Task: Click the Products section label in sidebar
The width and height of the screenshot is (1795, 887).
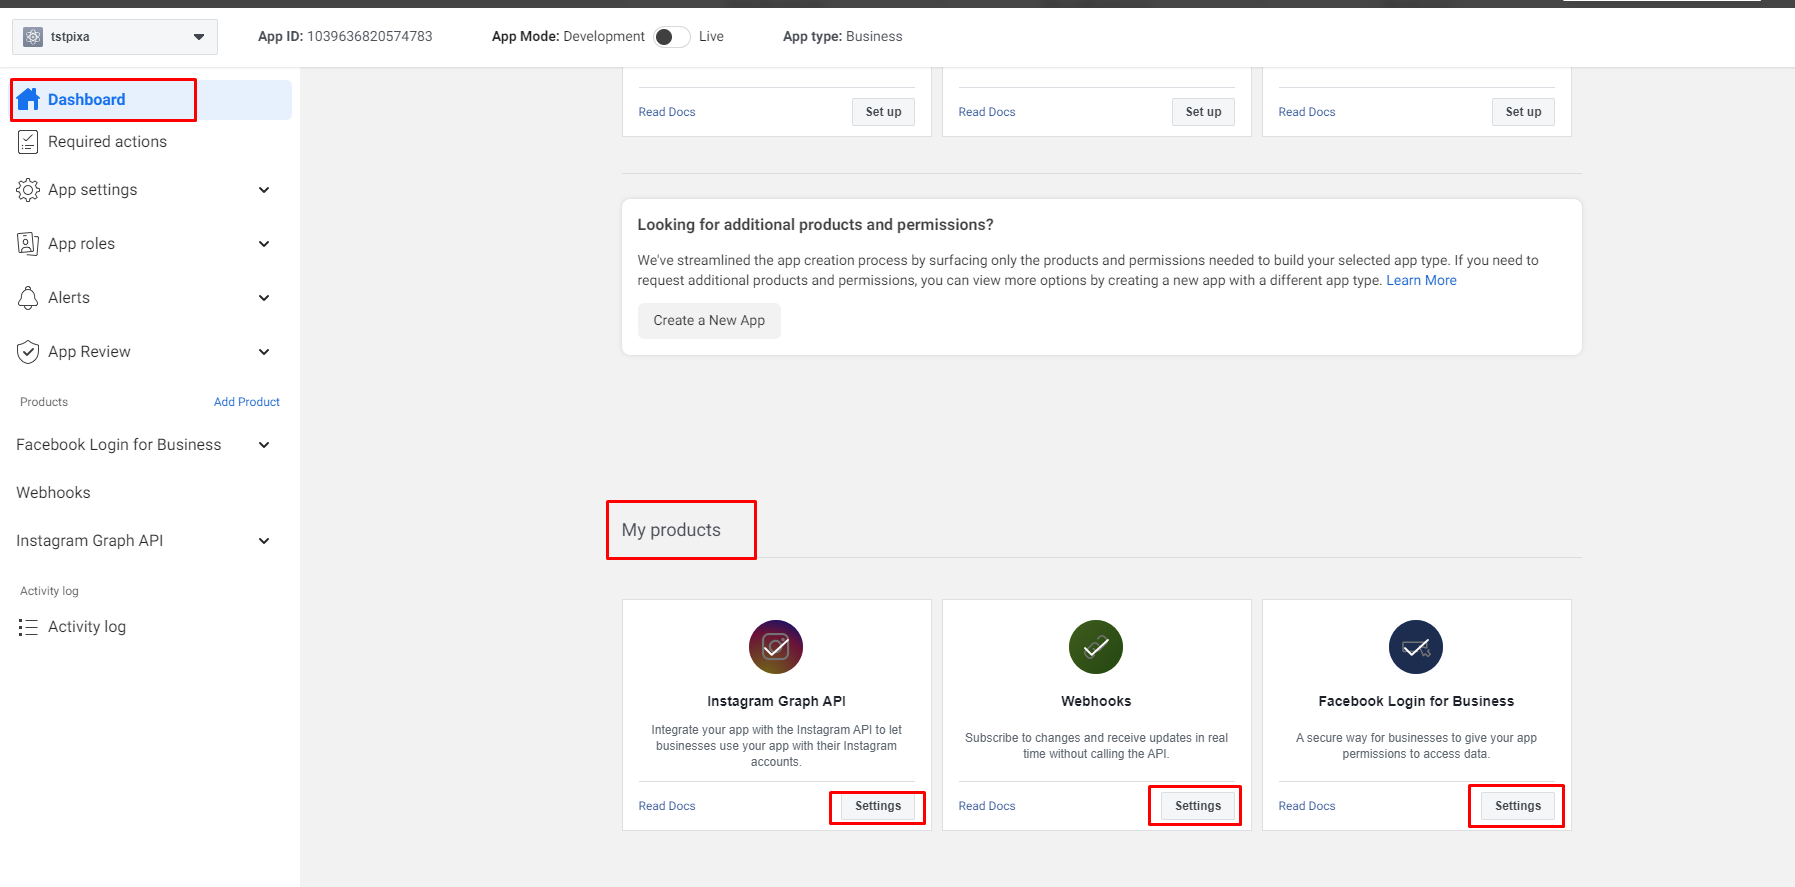Action: click(44, 402)
